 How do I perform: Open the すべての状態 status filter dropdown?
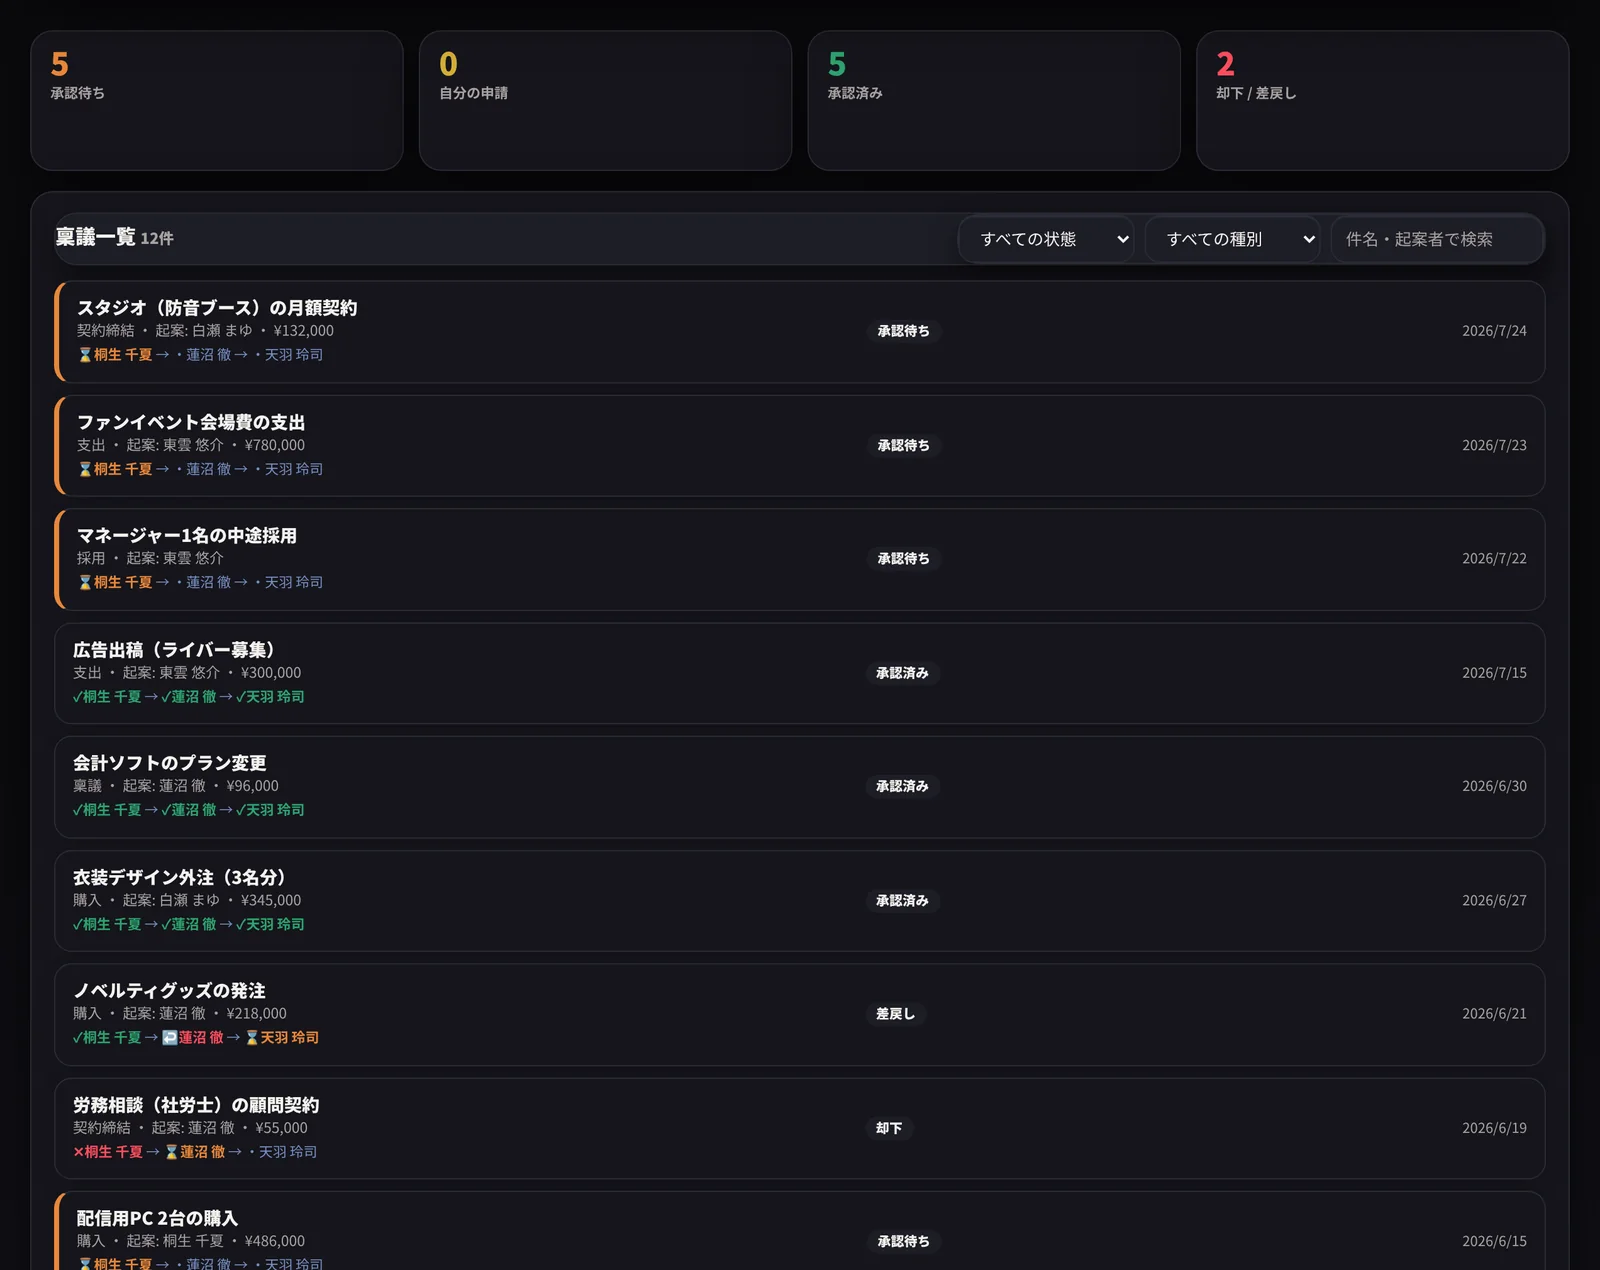click(1046, 239)
